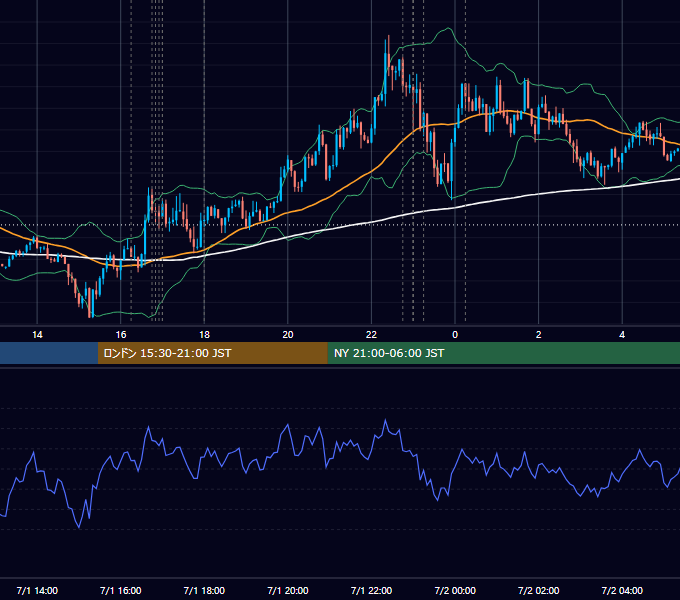Click the 18 hour axis label

point(204,335)
